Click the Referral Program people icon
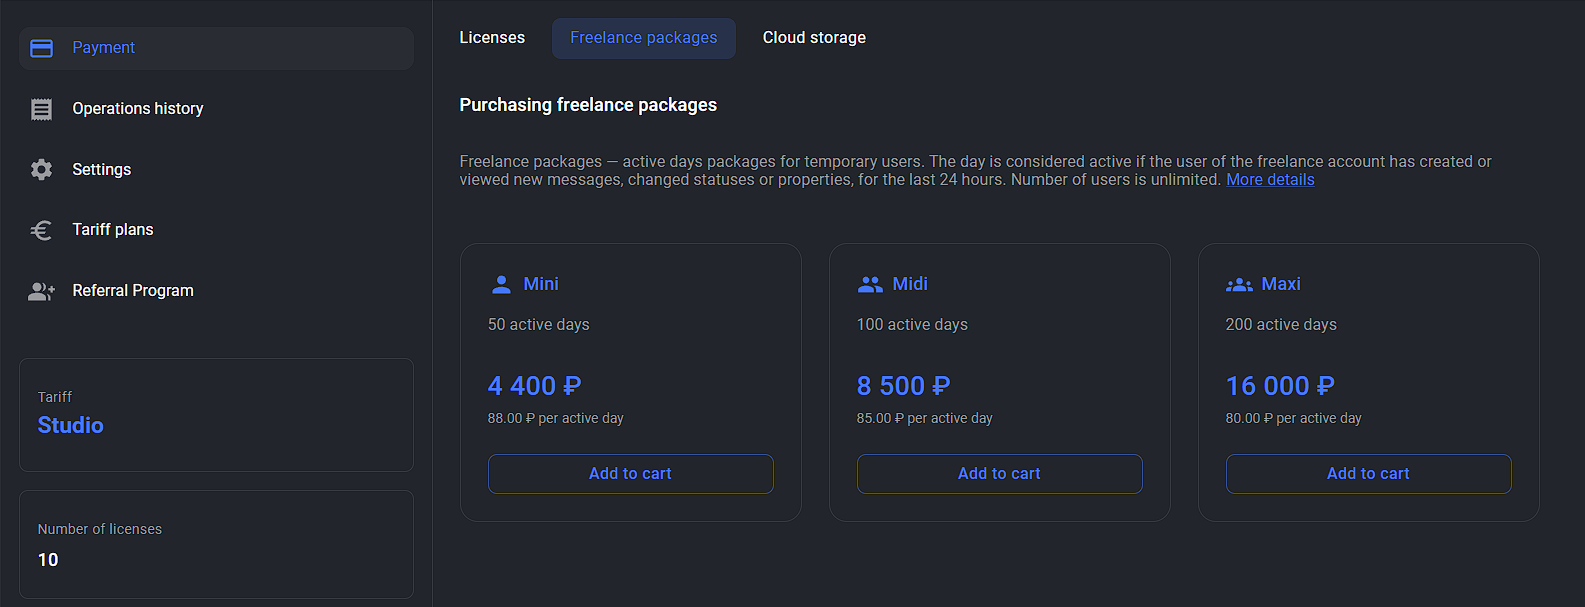The width and height of the screenshot is (1585, 607). (41, 291)
